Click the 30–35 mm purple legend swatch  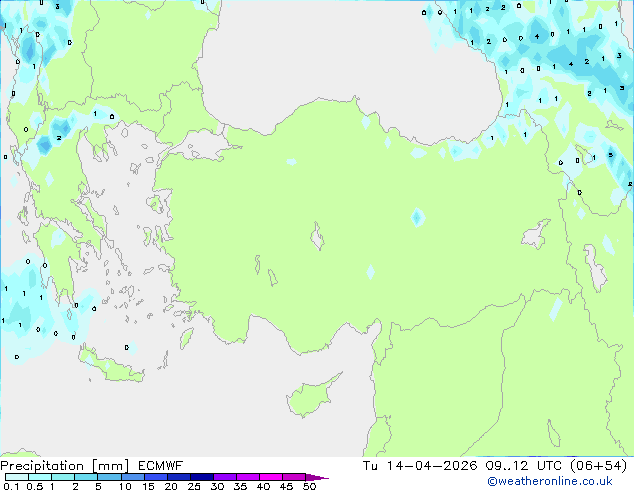(225, 477)
